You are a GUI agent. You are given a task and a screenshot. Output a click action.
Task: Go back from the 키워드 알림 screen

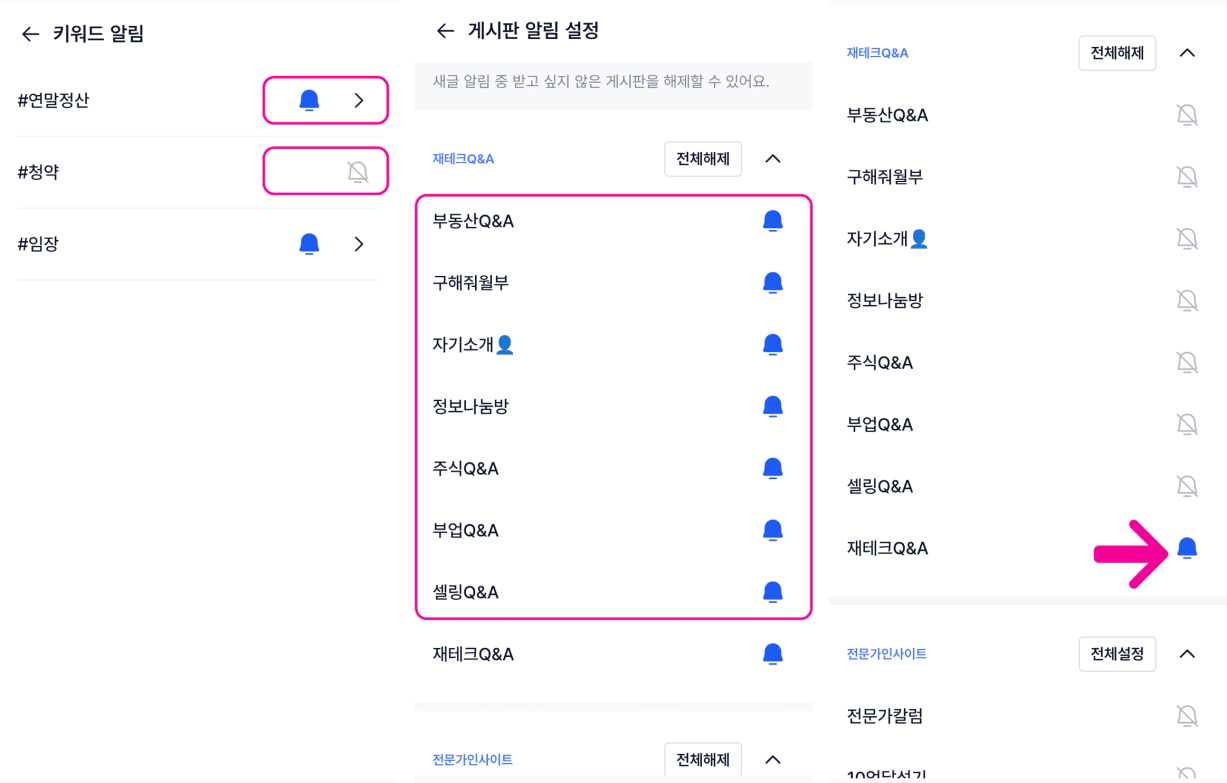pos(30,34)
